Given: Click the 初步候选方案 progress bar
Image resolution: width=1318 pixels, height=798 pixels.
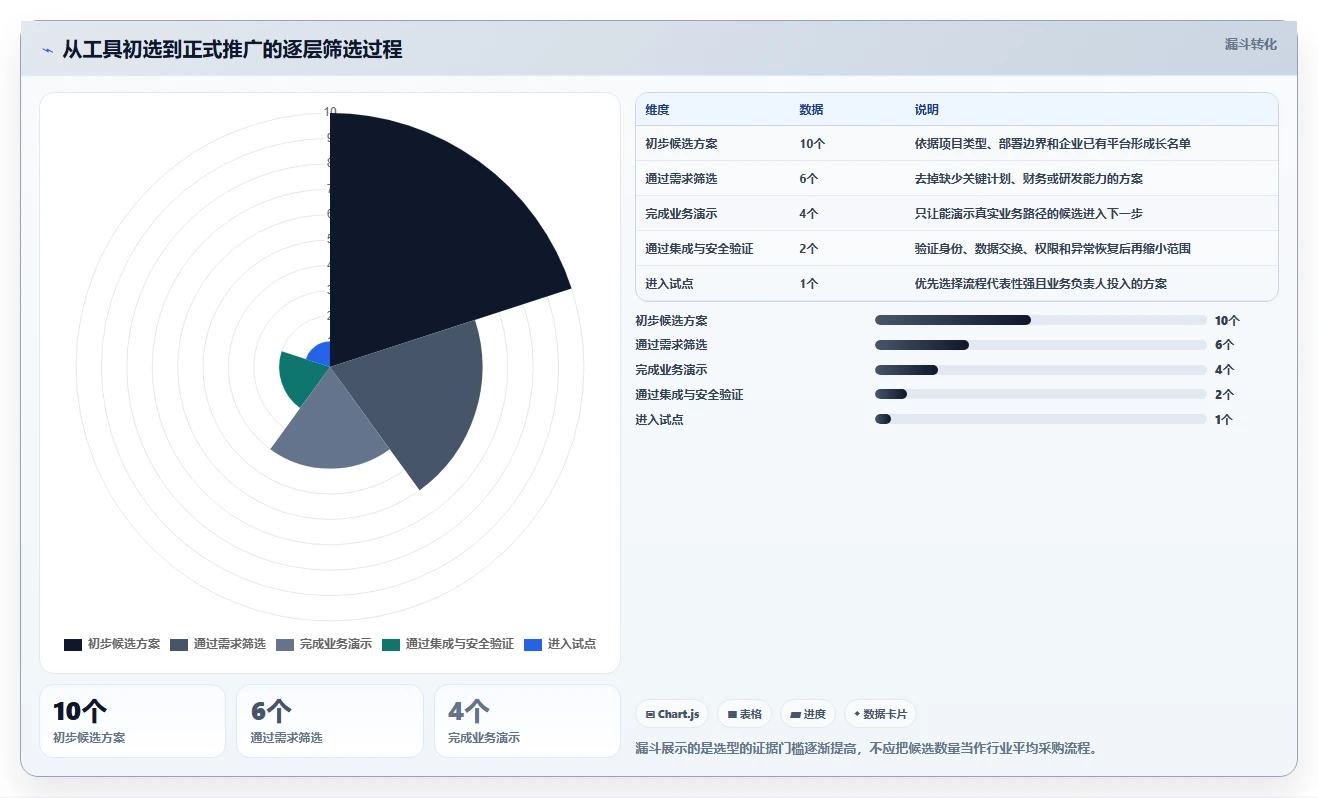Looking at the screenshot, I should 1041,320.
